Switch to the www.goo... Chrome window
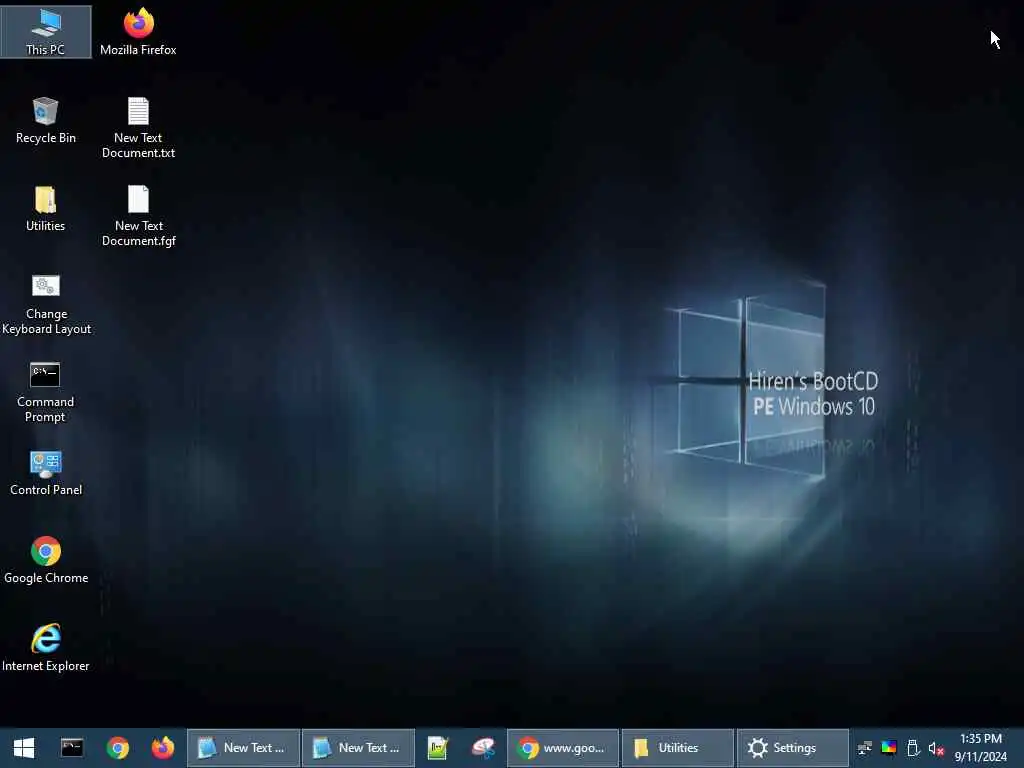Image resolution: width=1024 pixels, height=768 pixels. click(563, 748)
